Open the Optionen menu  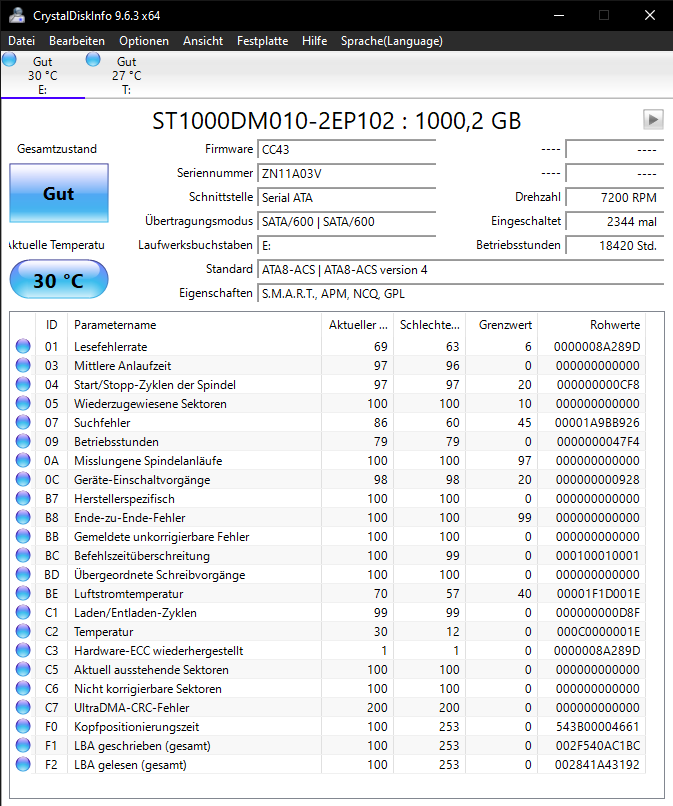pos(144,41)
